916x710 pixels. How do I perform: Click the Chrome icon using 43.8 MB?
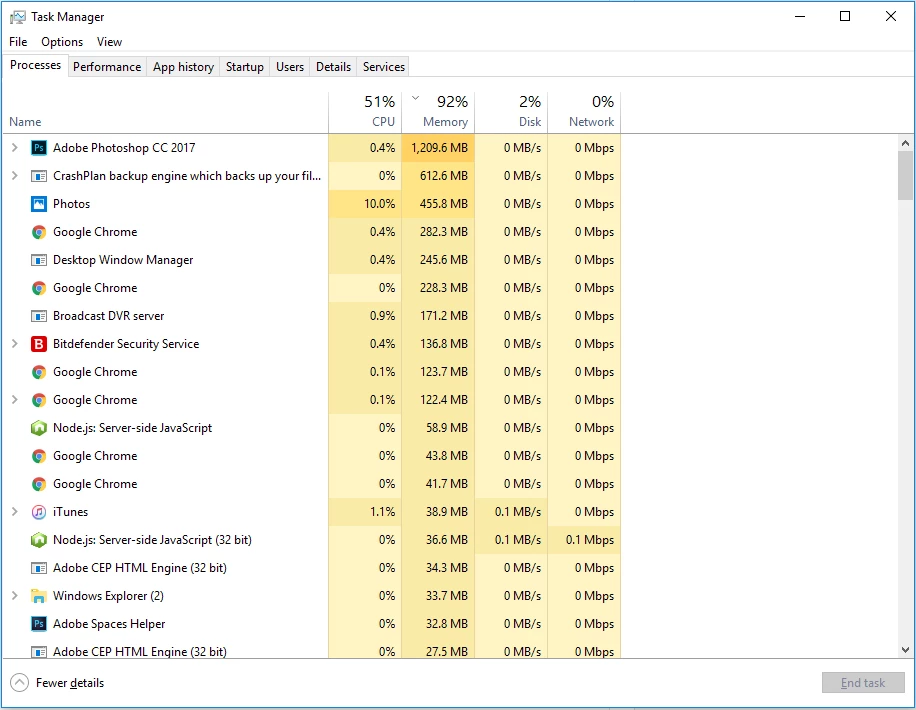click(x=39, y=456)
